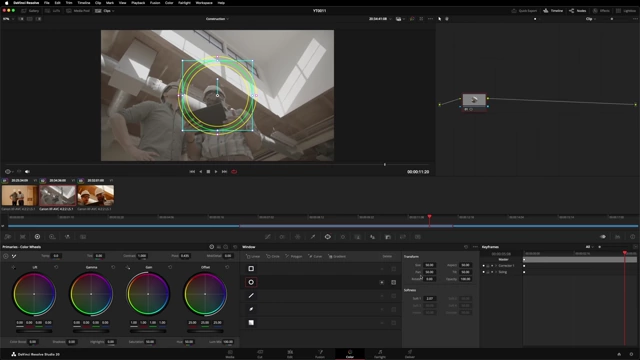Open the Key palette icon
The width and height of the screenshot is (640, 360).
[x=388, y=237]
